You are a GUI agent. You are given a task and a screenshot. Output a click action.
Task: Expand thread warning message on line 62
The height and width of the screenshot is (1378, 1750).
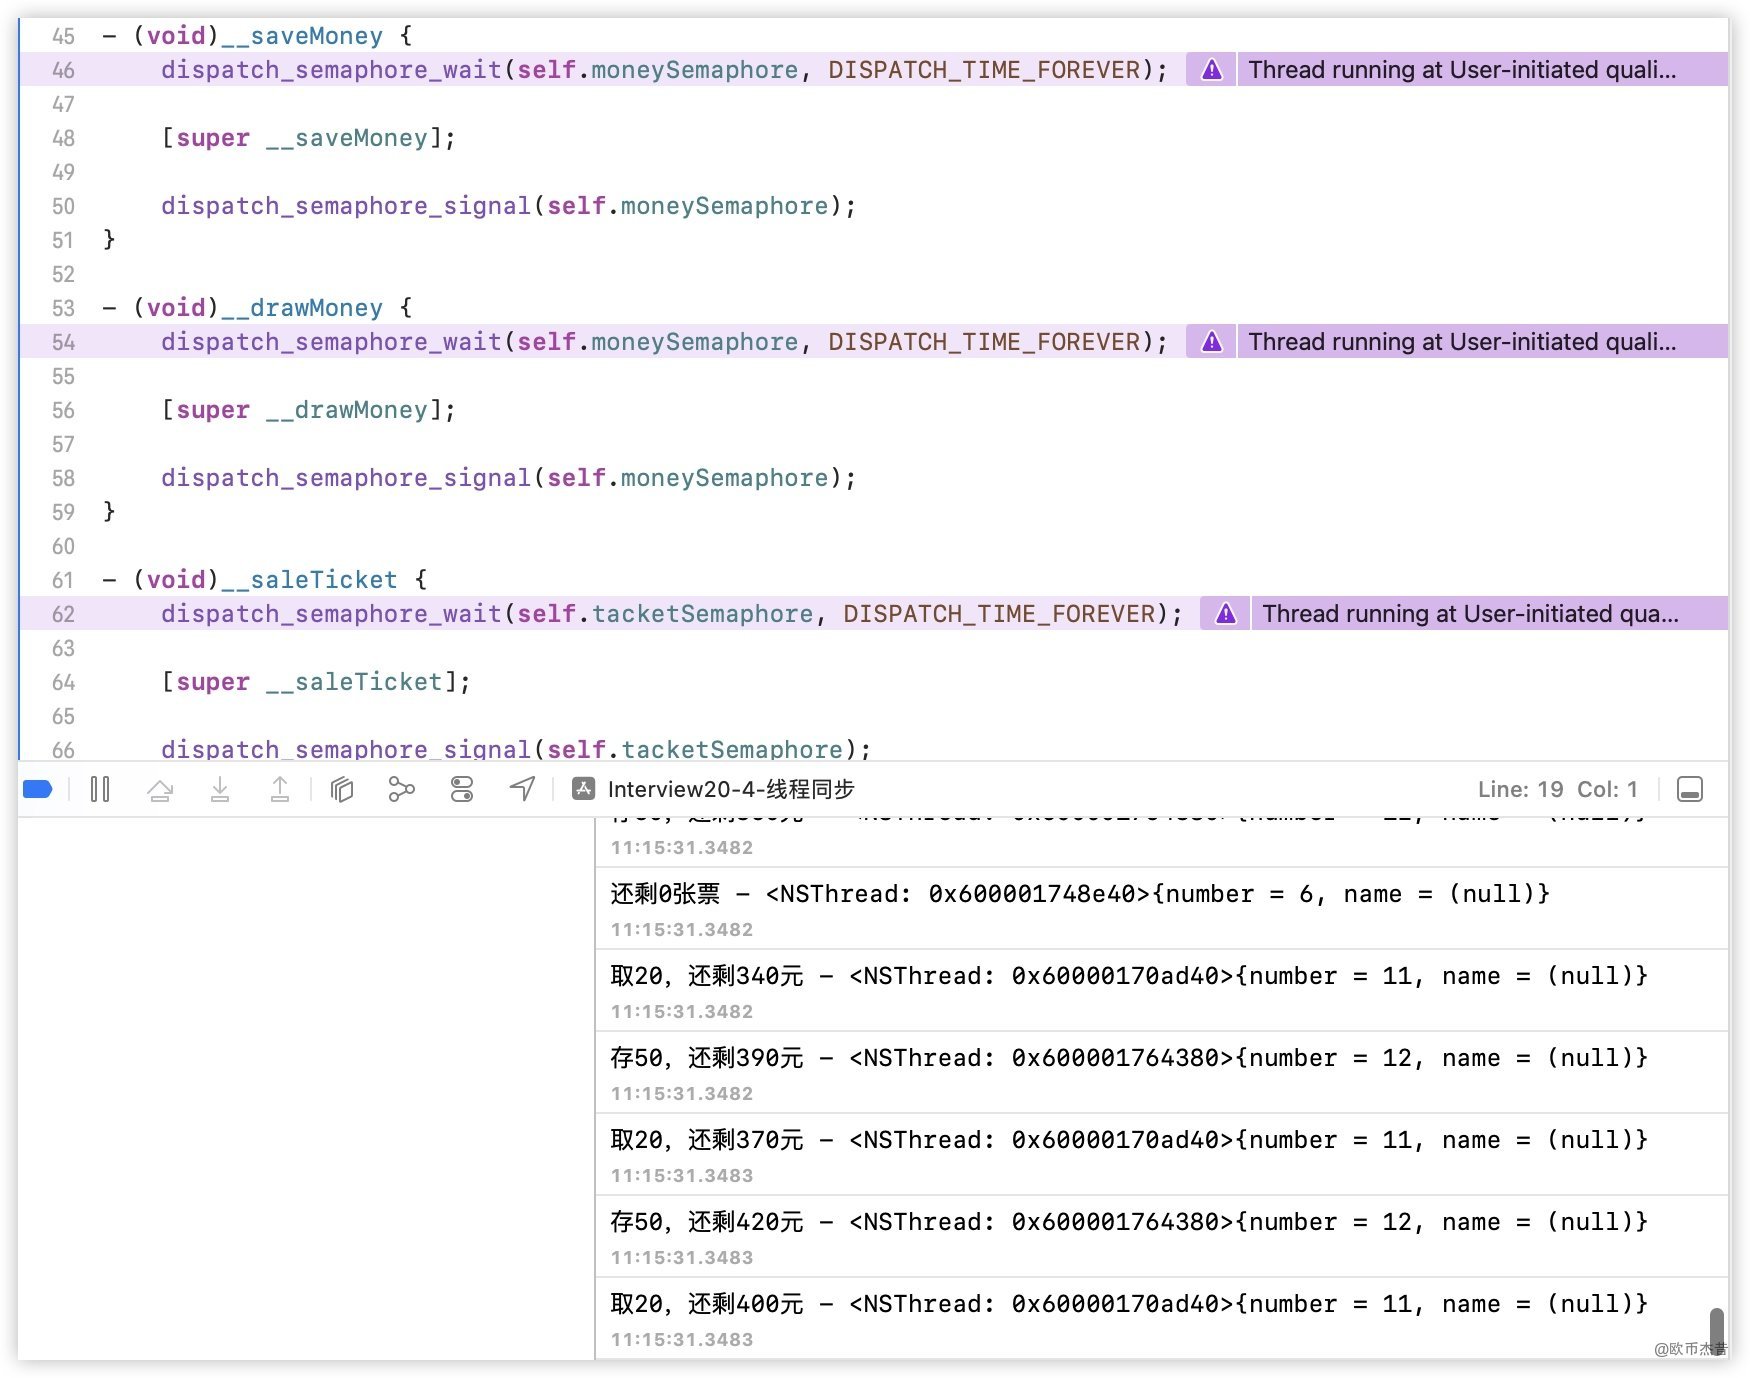(x=1469, y=614)
